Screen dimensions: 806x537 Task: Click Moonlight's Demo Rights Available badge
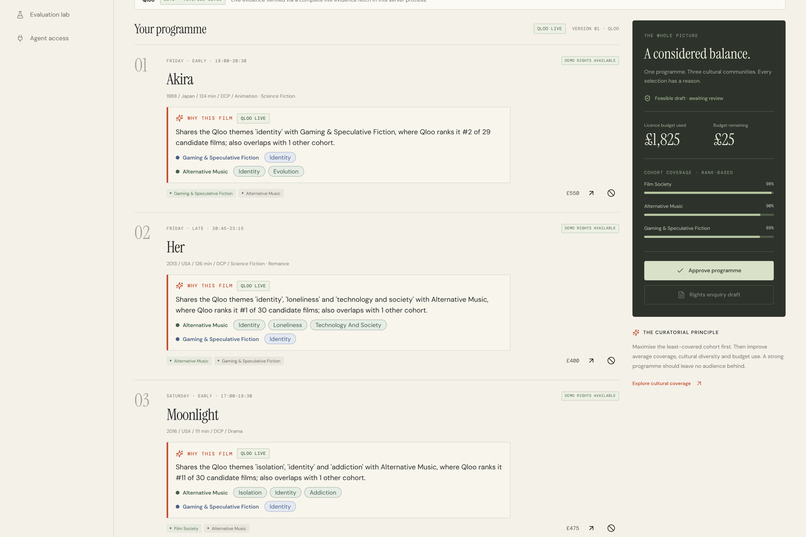coord(590,396)
